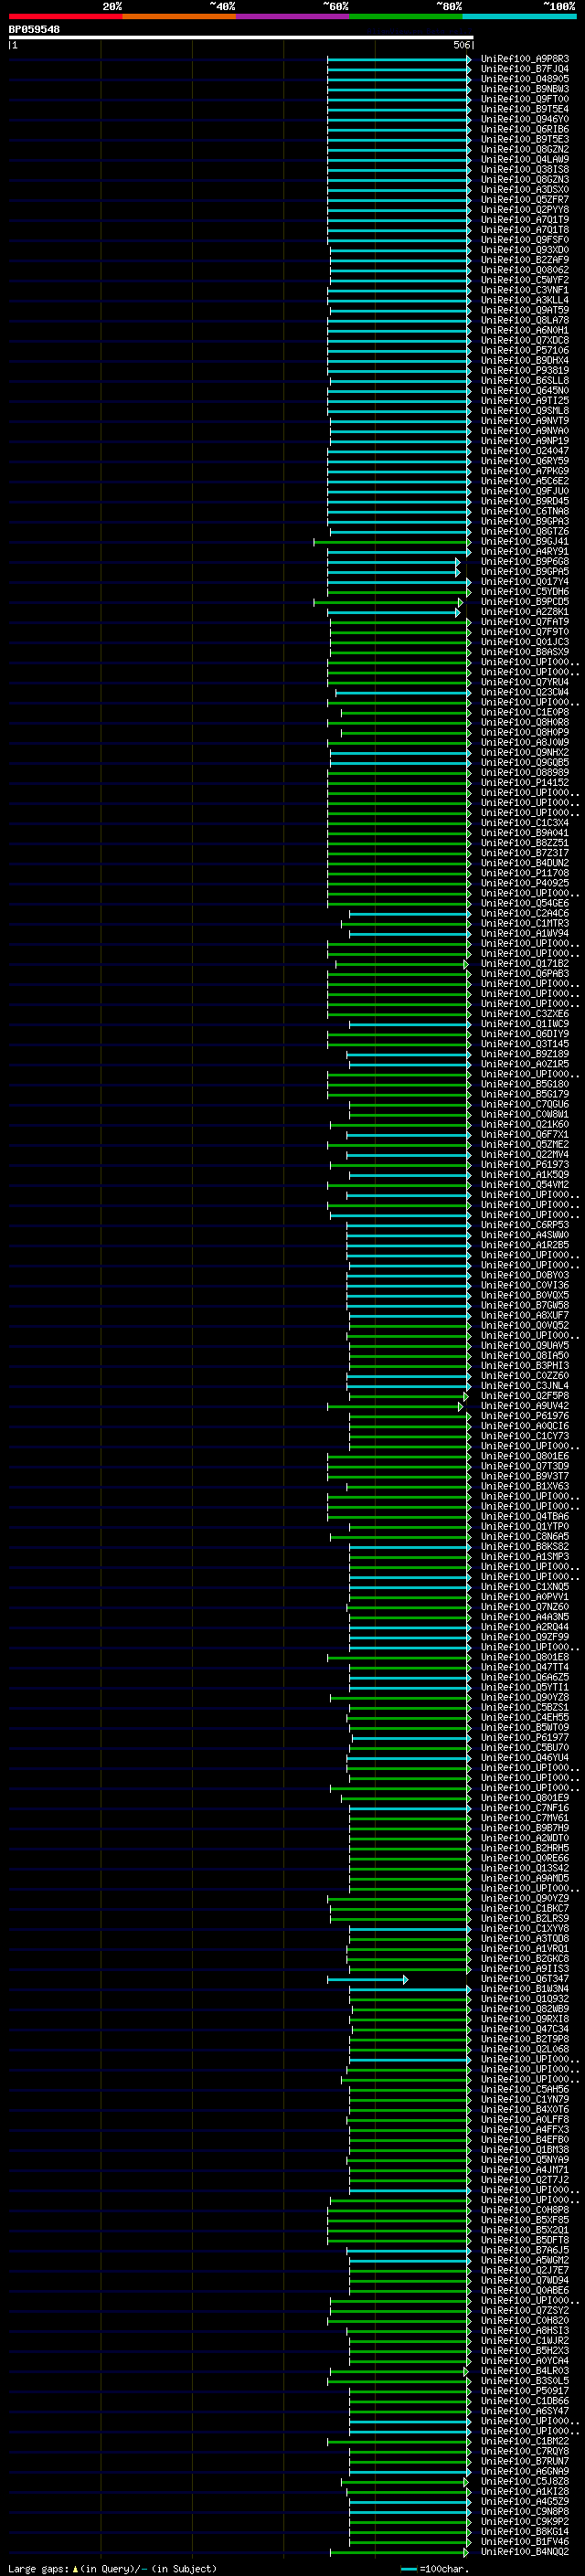Click the UniRef100_Q4LAW9 label
Screen dimensions: 585x2576
[525, 159]
